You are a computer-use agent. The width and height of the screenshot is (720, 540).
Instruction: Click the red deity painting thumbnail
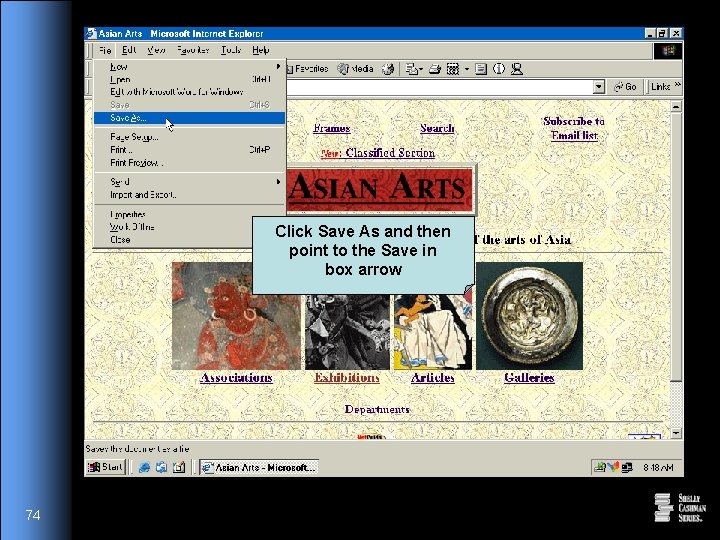click(236, 316)
